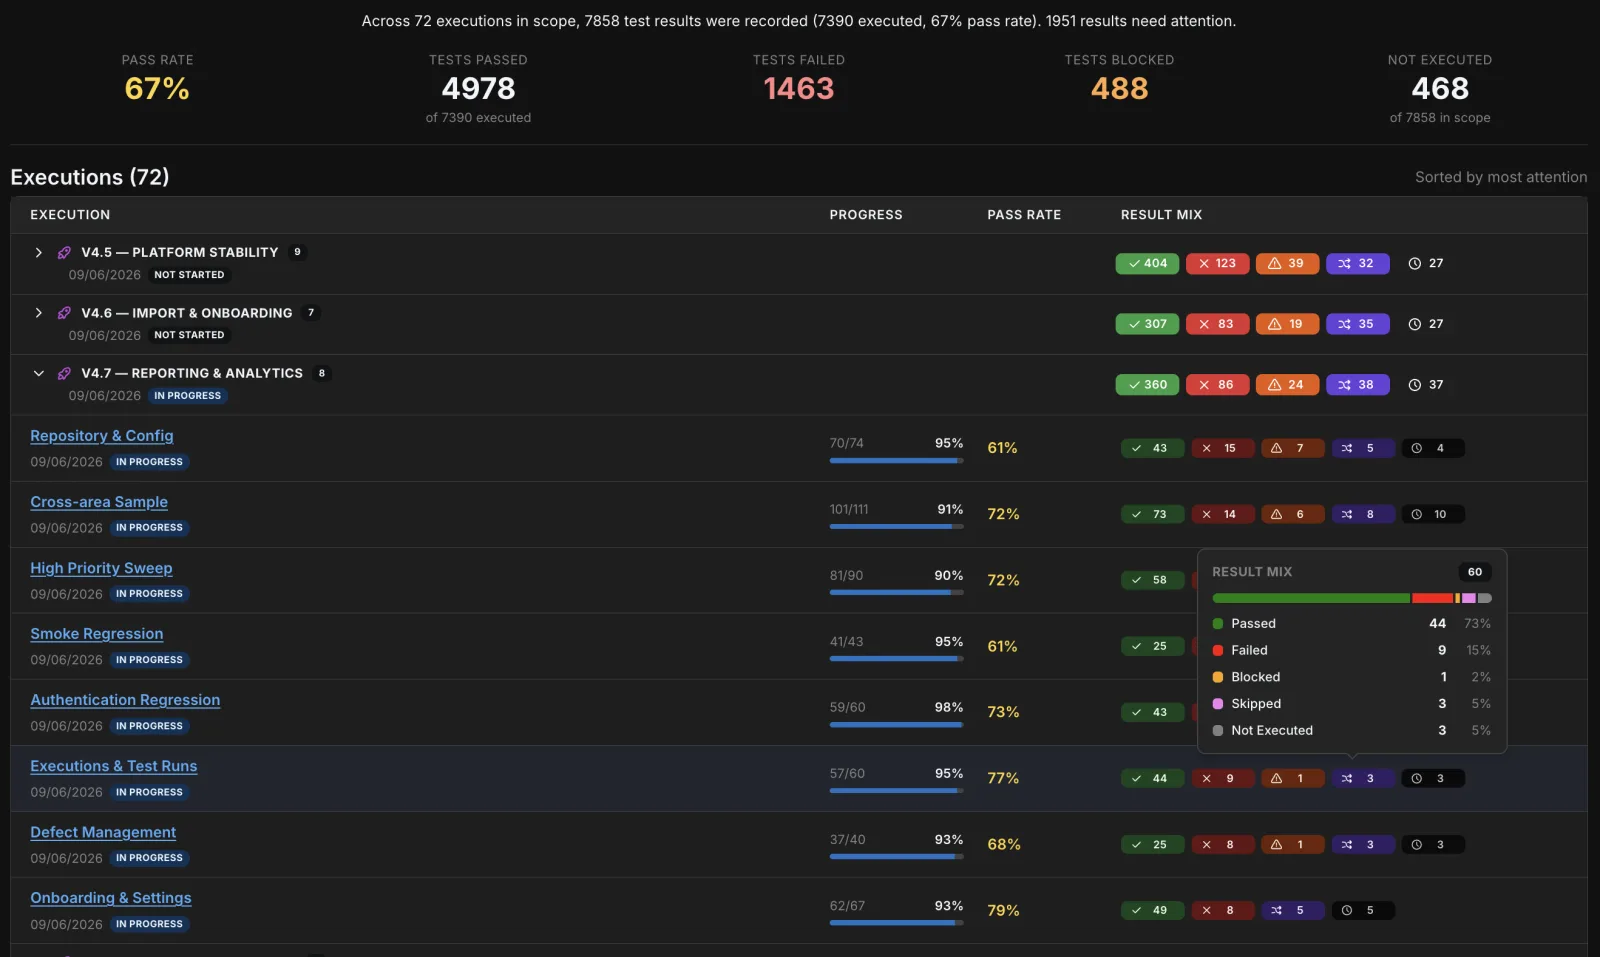Click the 488 tests blocked summary value
The image size is (1600, 957).
pyautogui.click(x=1120, y=89)
